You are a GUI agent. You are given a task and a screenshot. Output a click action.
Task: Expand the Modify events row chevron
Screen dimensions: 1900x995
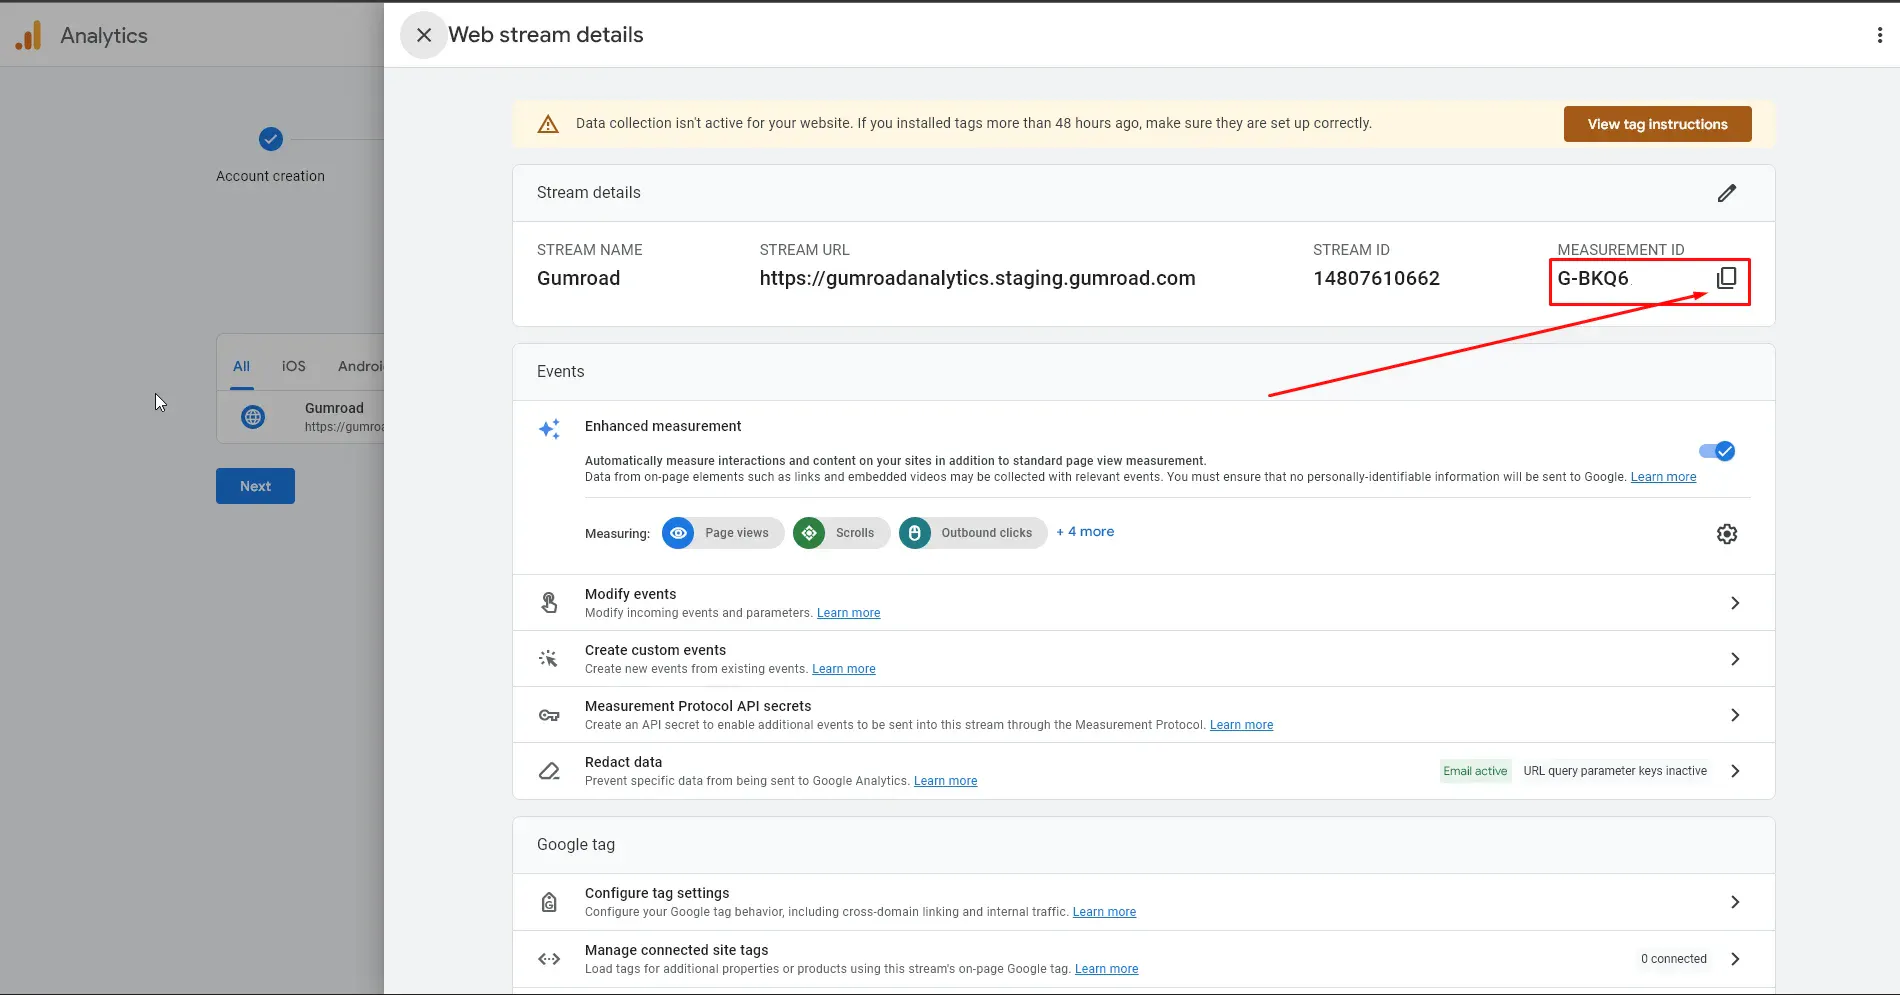1735,603
